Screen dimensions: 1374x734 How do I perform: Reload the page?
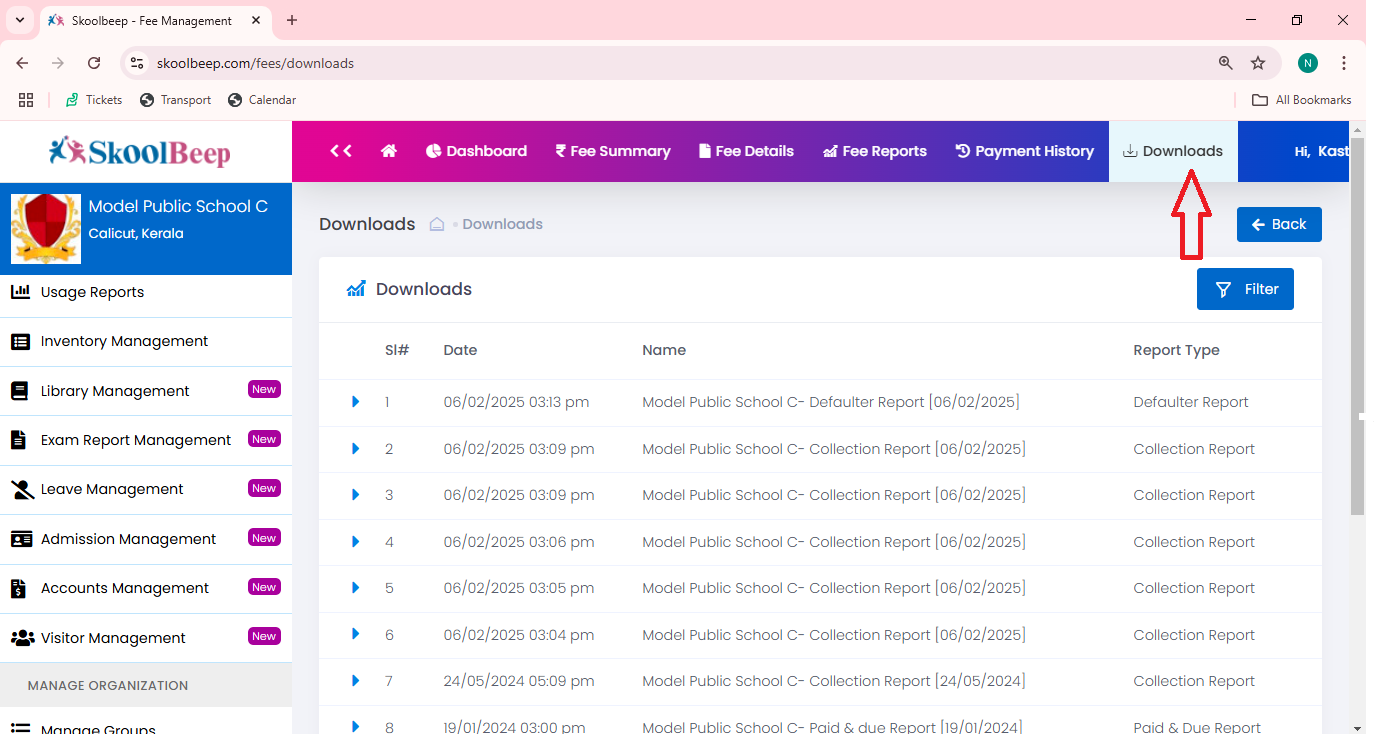coord(94,63)
